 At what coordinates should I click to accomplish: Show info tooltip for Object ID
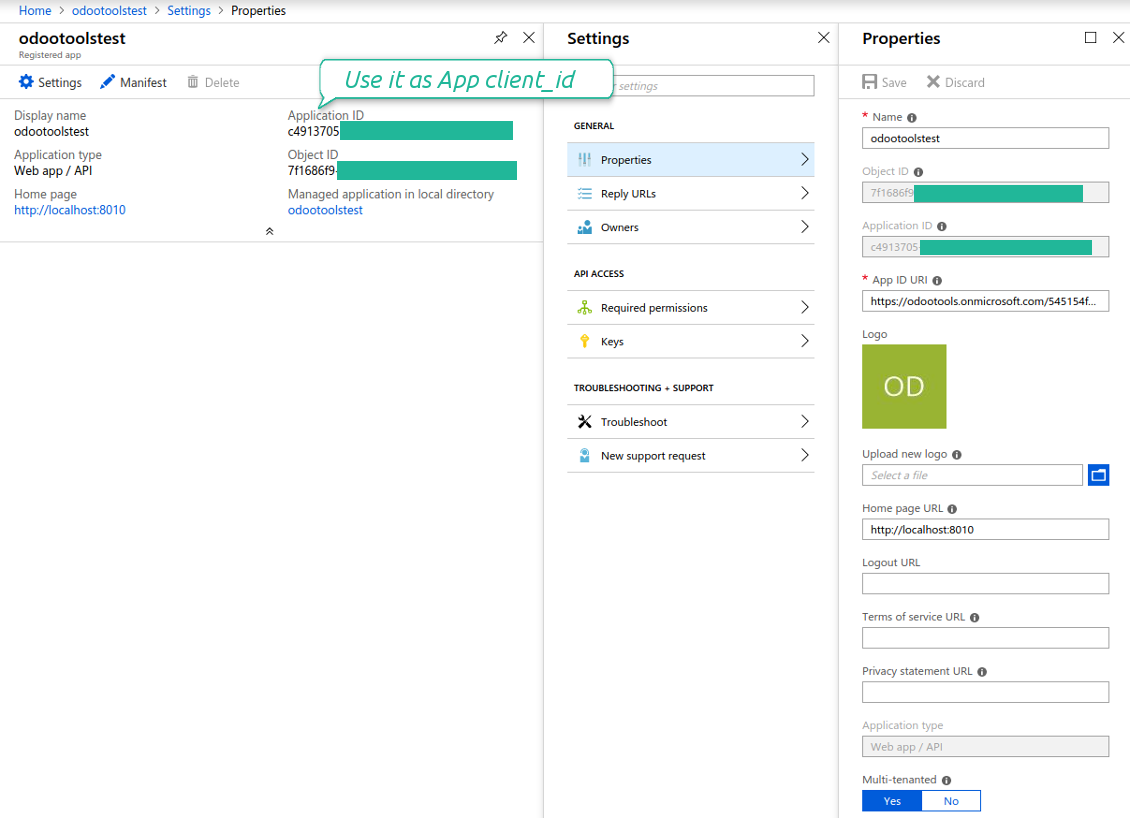coord(918,172)
